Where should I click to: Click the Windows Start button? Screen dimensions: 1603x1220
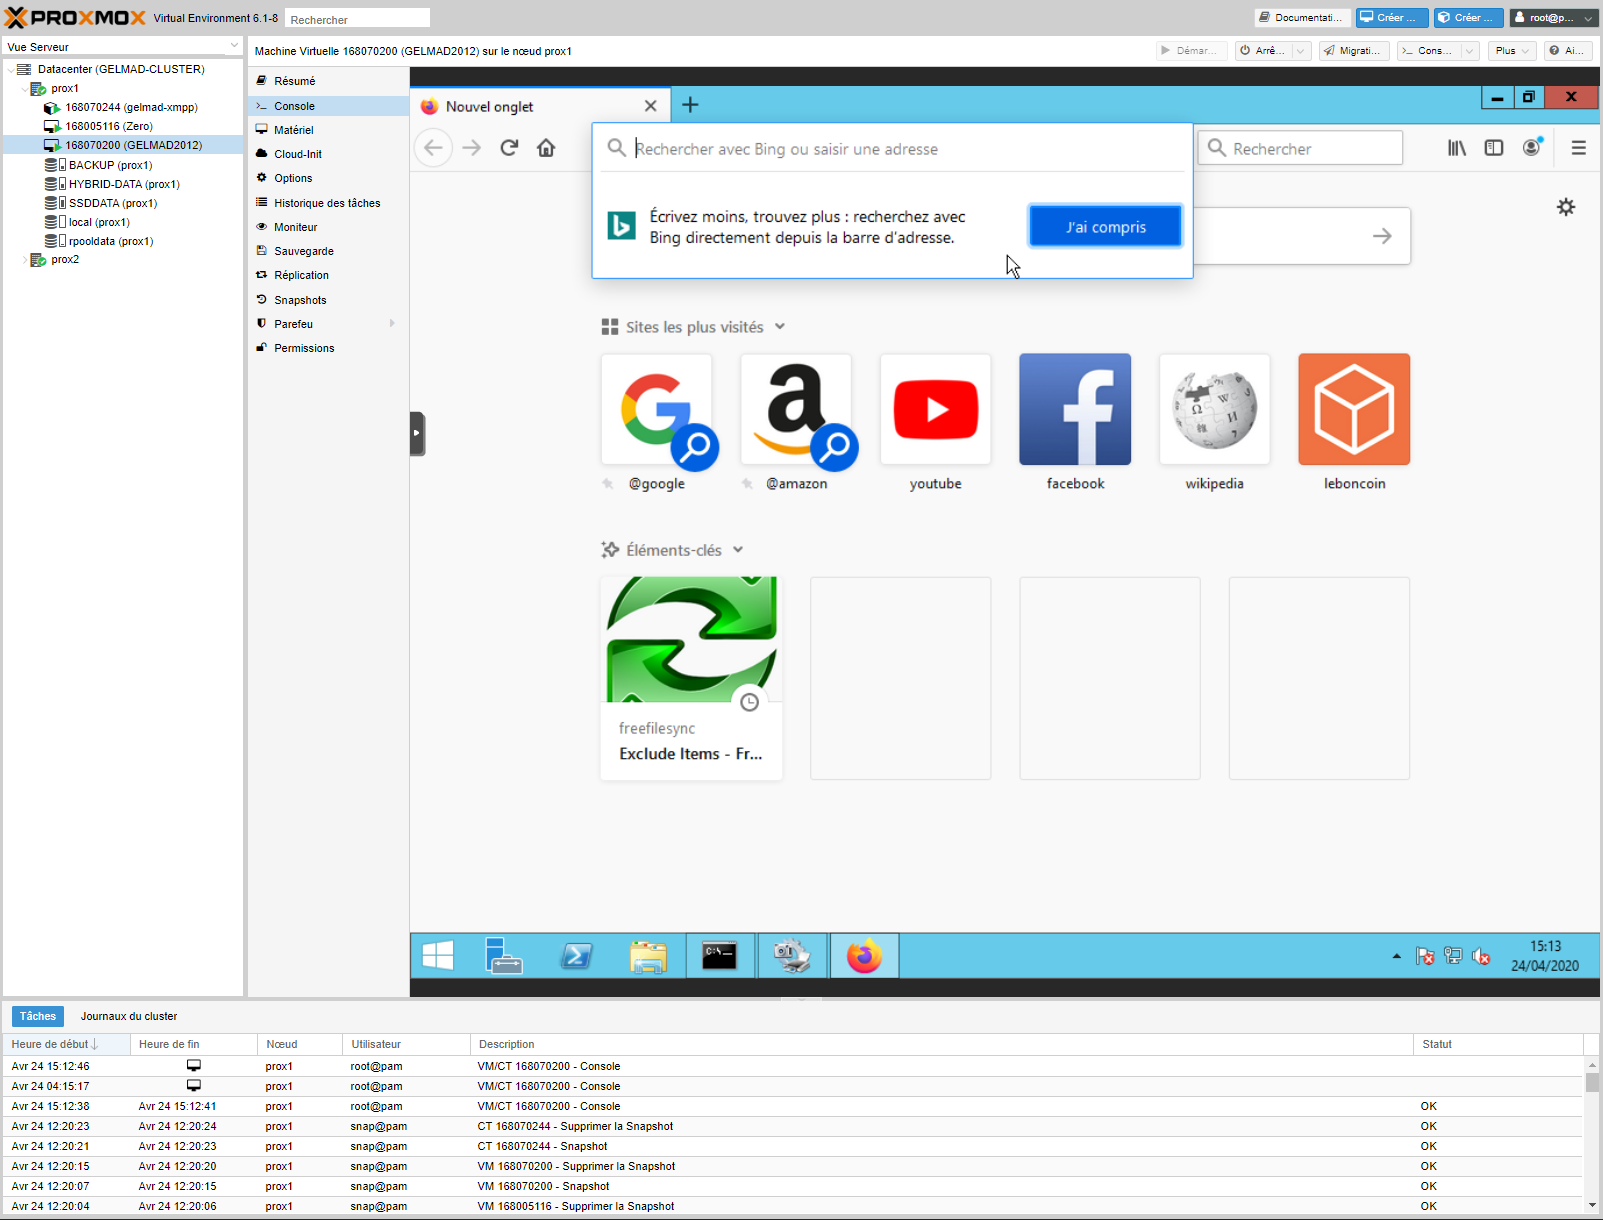438,956
